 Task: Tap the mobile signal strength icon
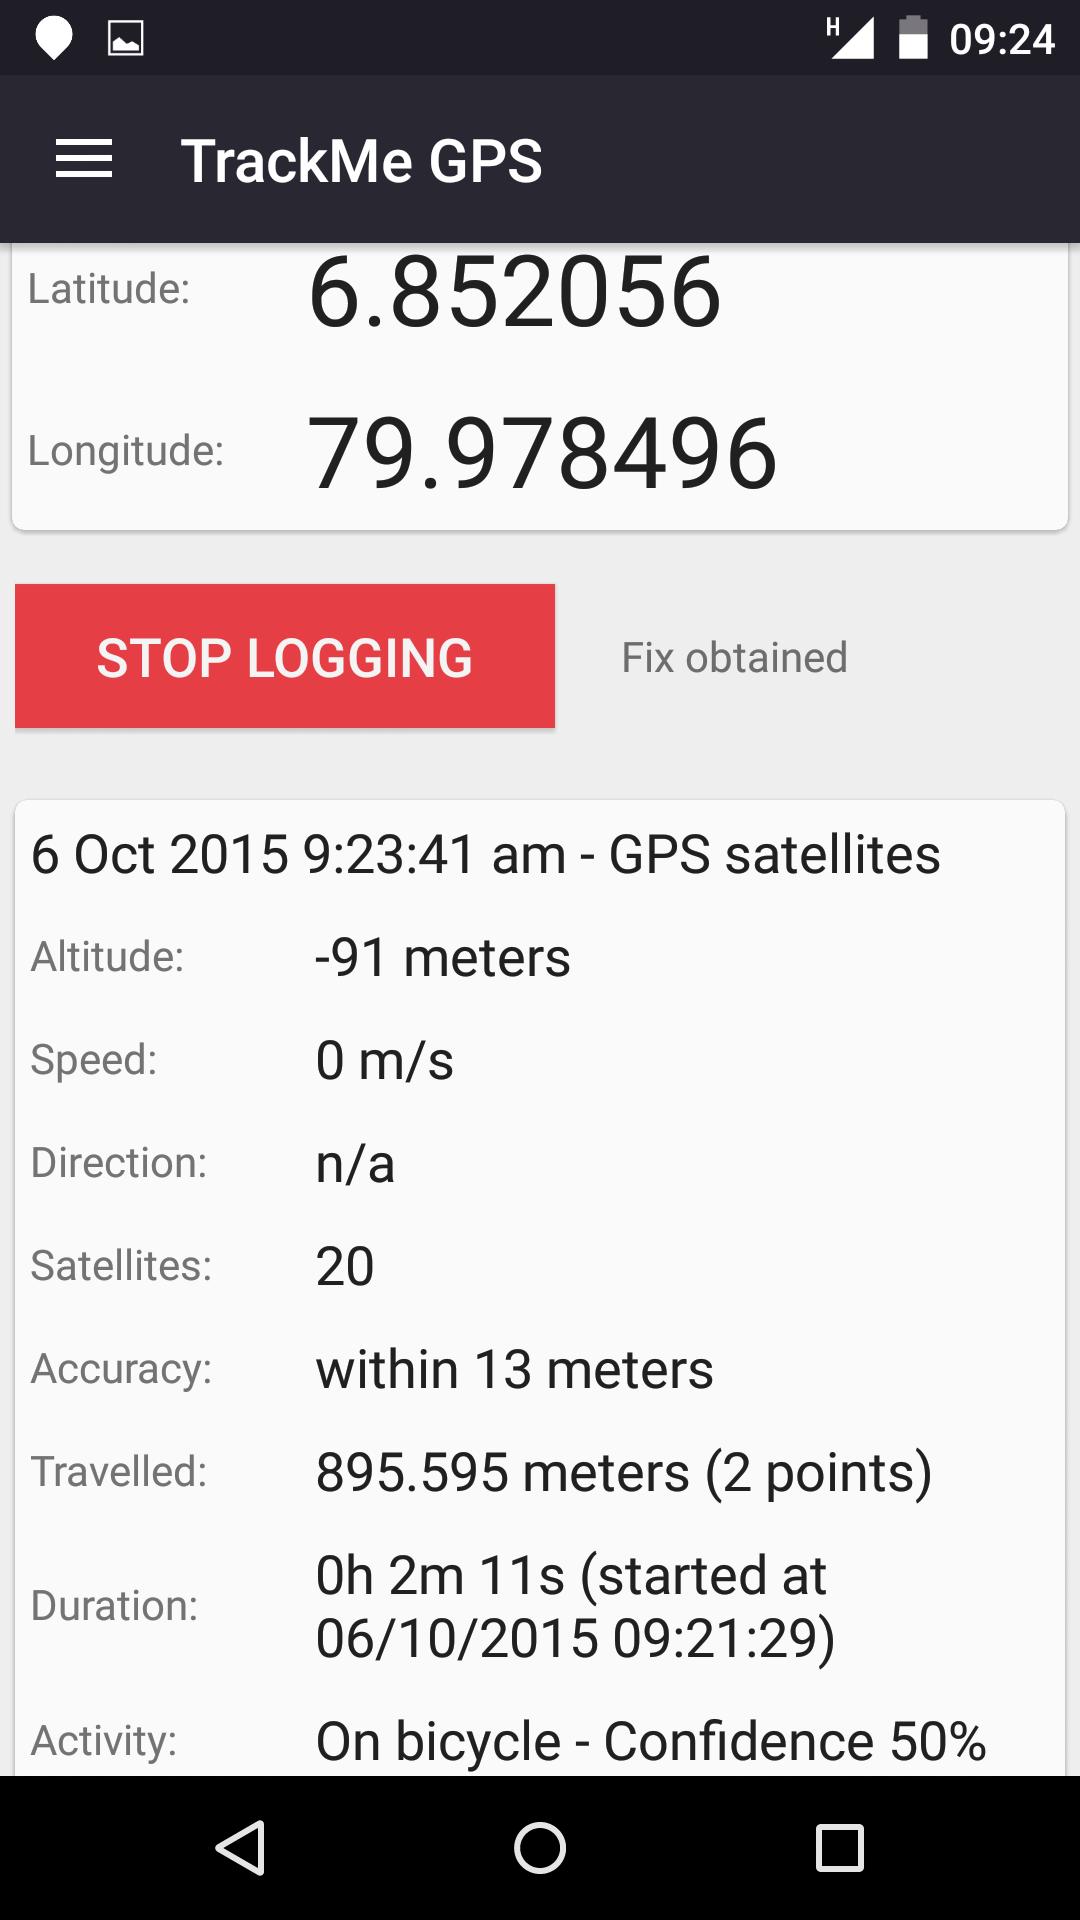(851, 39)
